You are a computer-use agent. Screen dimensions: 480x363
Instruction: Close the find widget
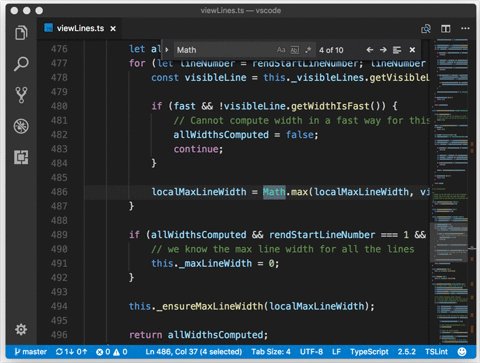coord(412,50)
